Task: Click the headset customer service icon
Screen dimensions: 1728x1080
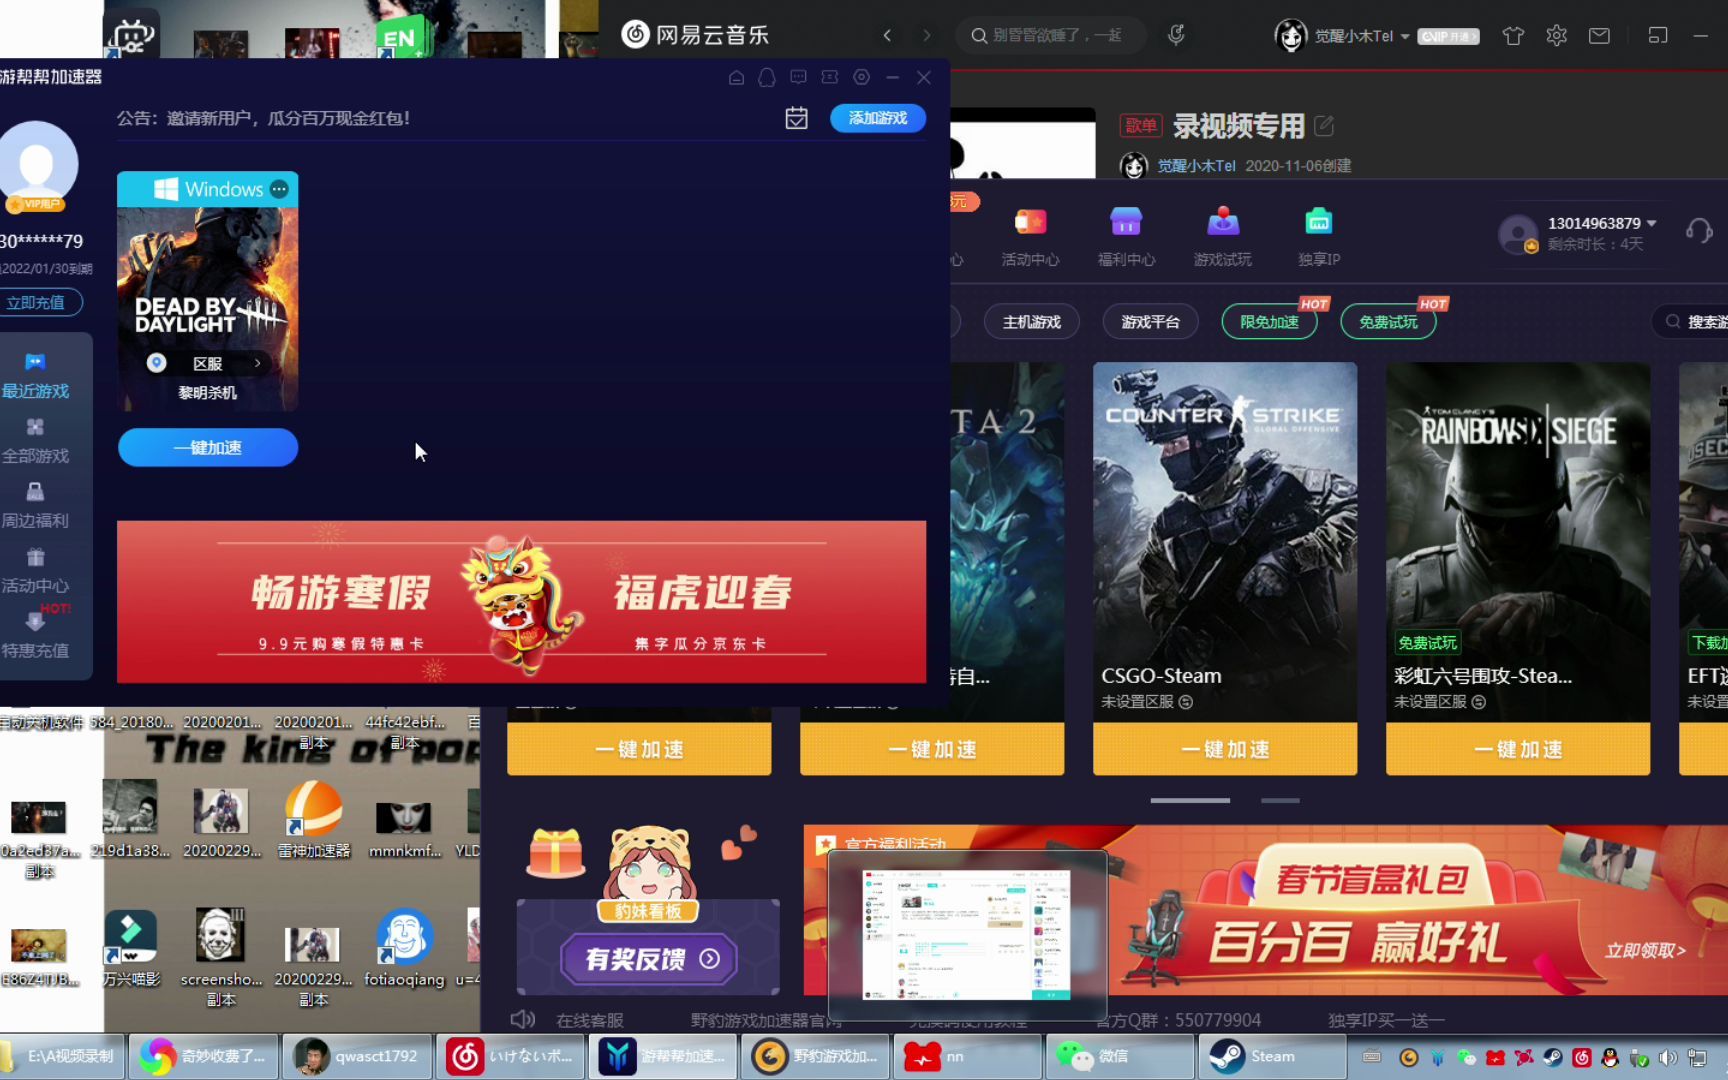Action: [x=1699, y=231]
